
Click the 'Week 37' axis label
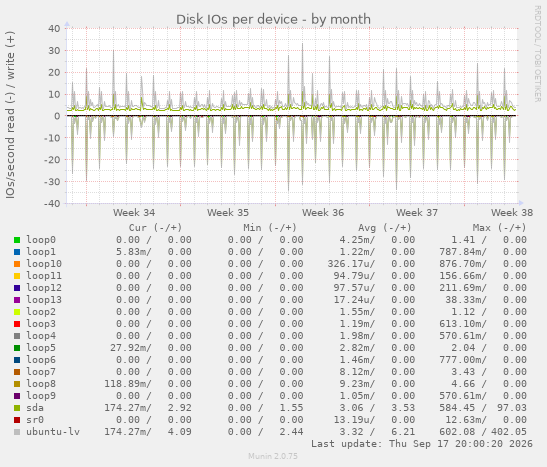click(417, 213)
